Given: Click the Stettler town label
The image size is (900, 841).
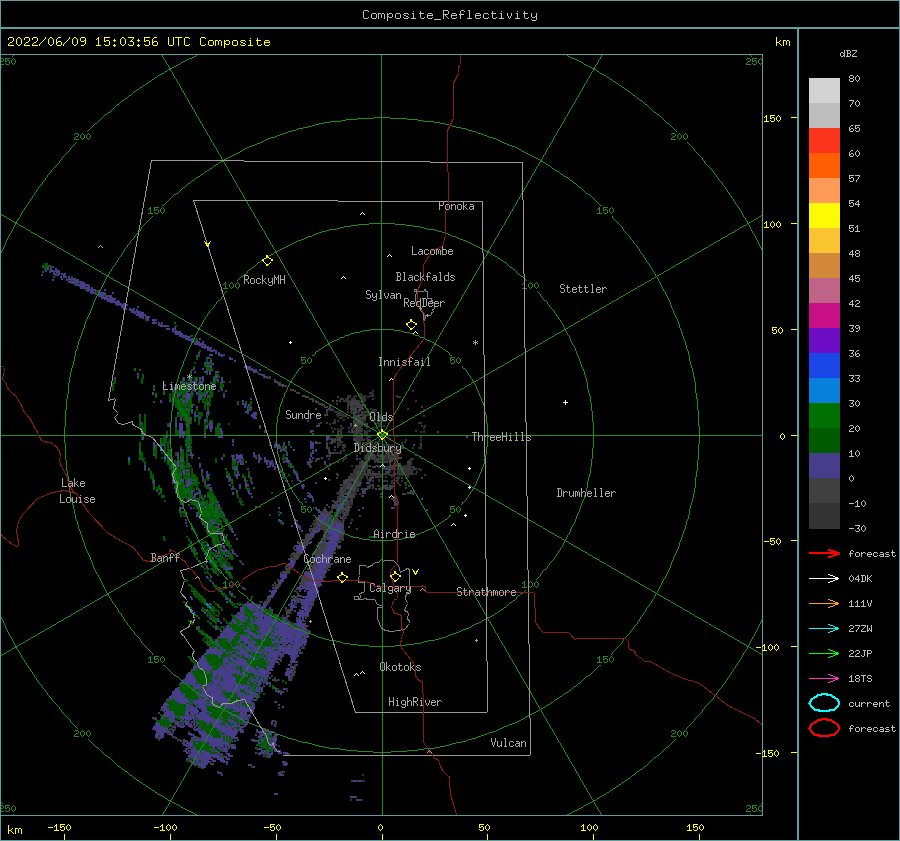Looking at the screenshot, I should coord(583,289).
